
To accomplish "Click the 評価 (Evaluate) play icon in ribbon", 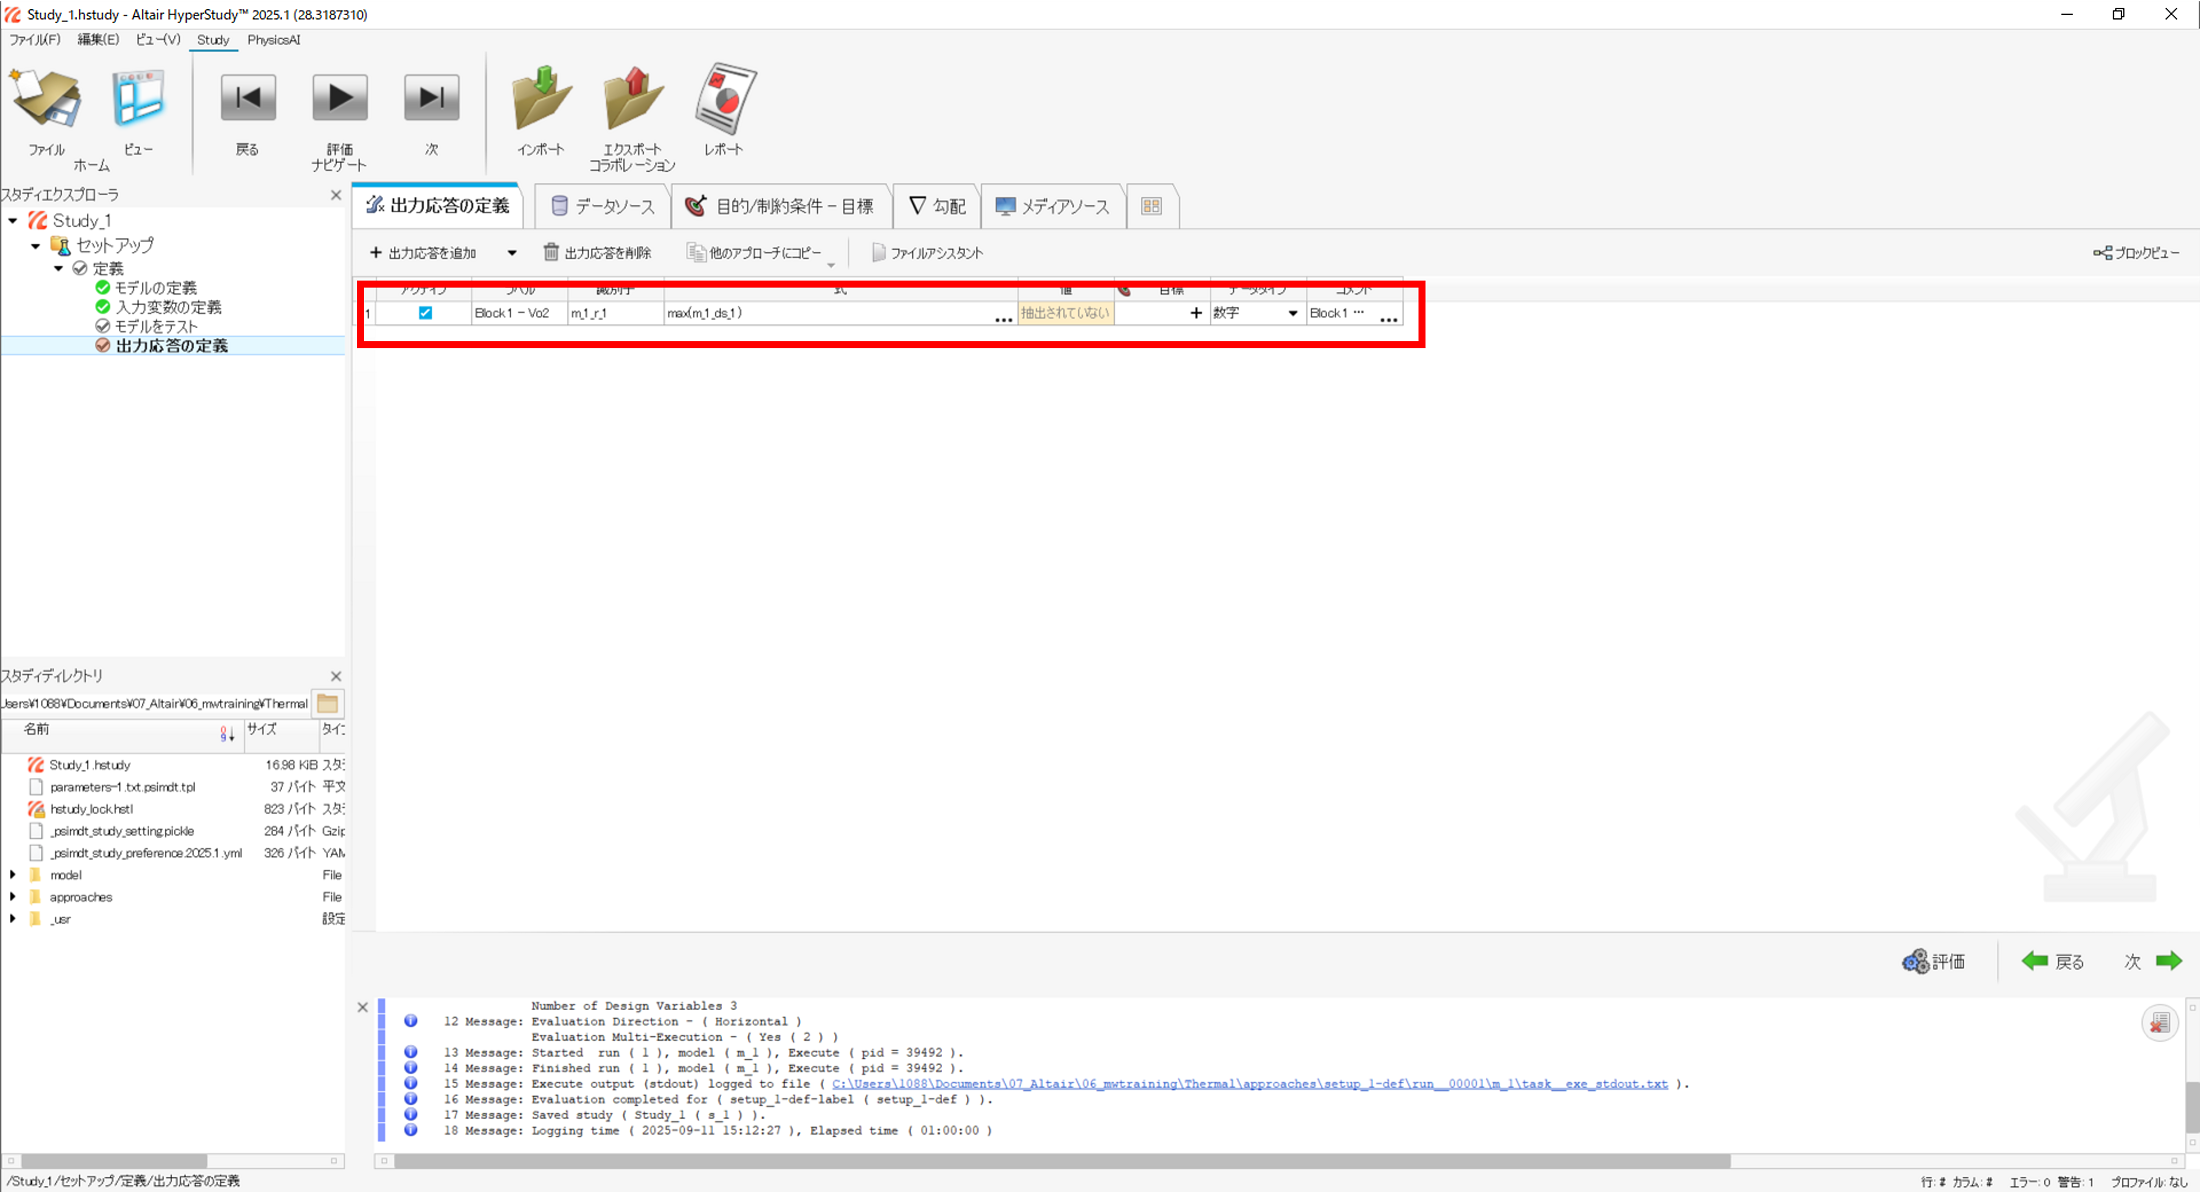I will tap(340, 98).
